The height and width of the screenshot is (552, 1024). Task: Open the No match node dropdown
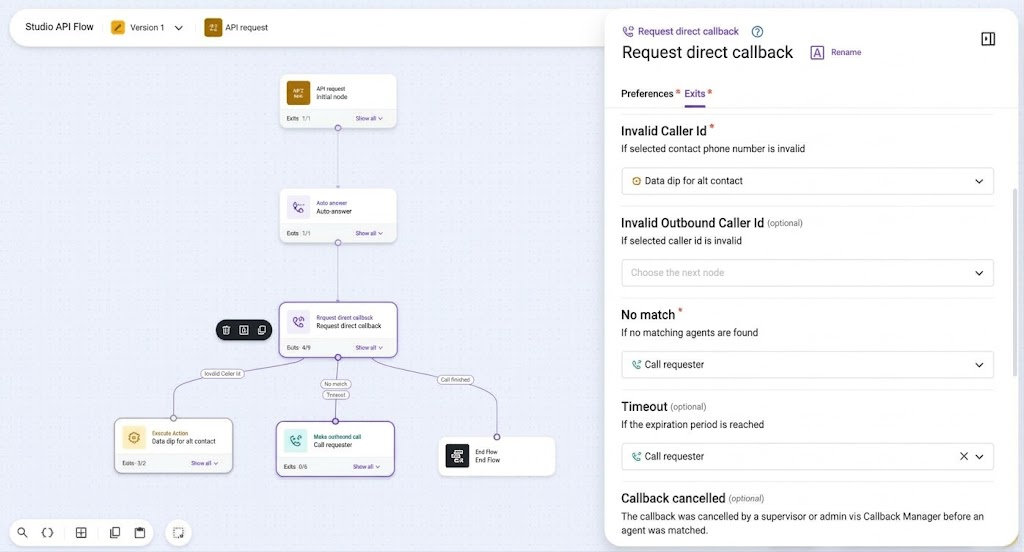coord(807,365)
